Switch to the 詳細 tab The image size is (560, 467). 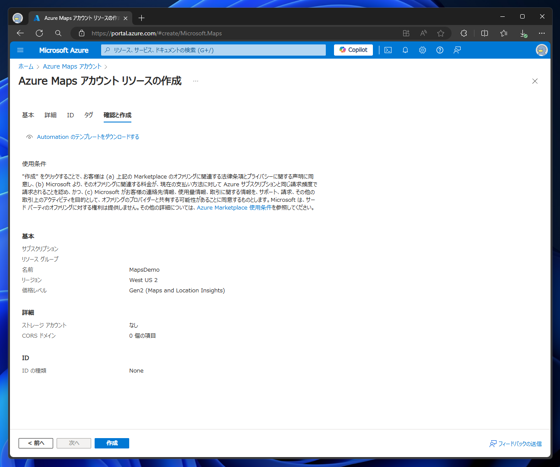[x=50, y=115]
